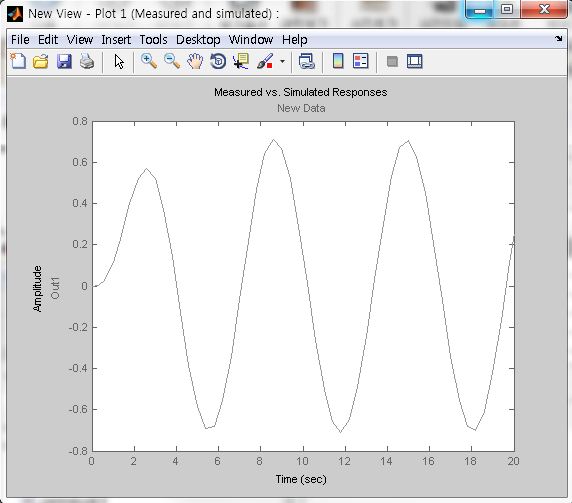
Task: Activate the Zoom In magnifier tool
Action: [x=149, y=61]
